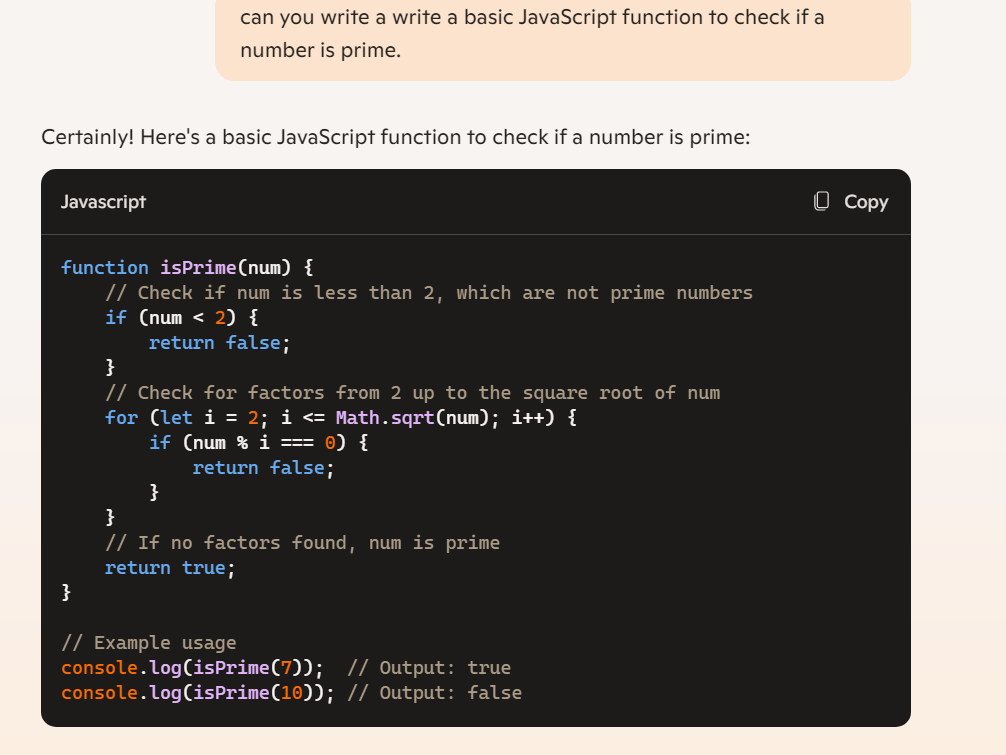Click the copy clipboard icon in code header
The height and width of the screenshot is (755, 1006).
(x=822, y=201)
